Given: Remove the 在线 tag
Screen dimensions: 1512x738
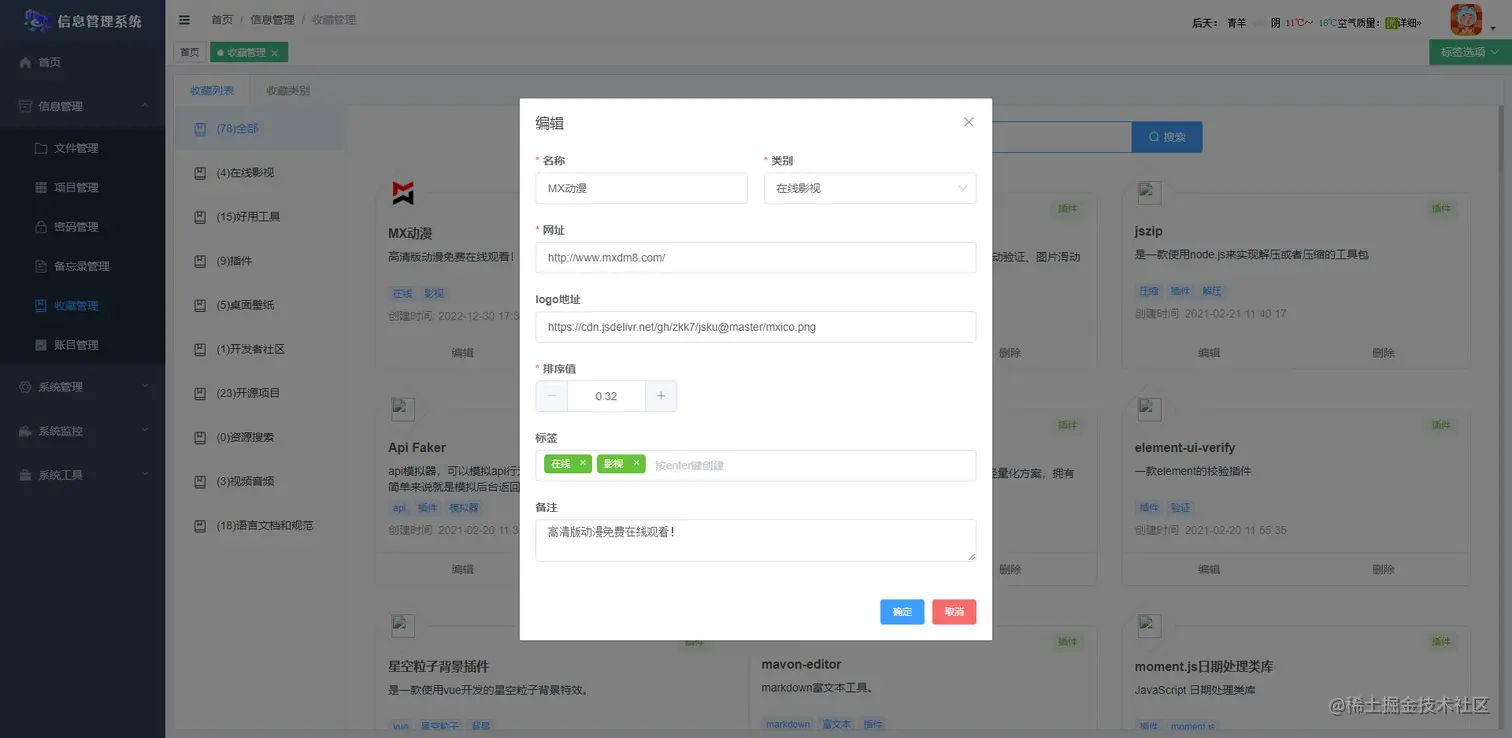Looking at the screenshot, I should (583, 463).
